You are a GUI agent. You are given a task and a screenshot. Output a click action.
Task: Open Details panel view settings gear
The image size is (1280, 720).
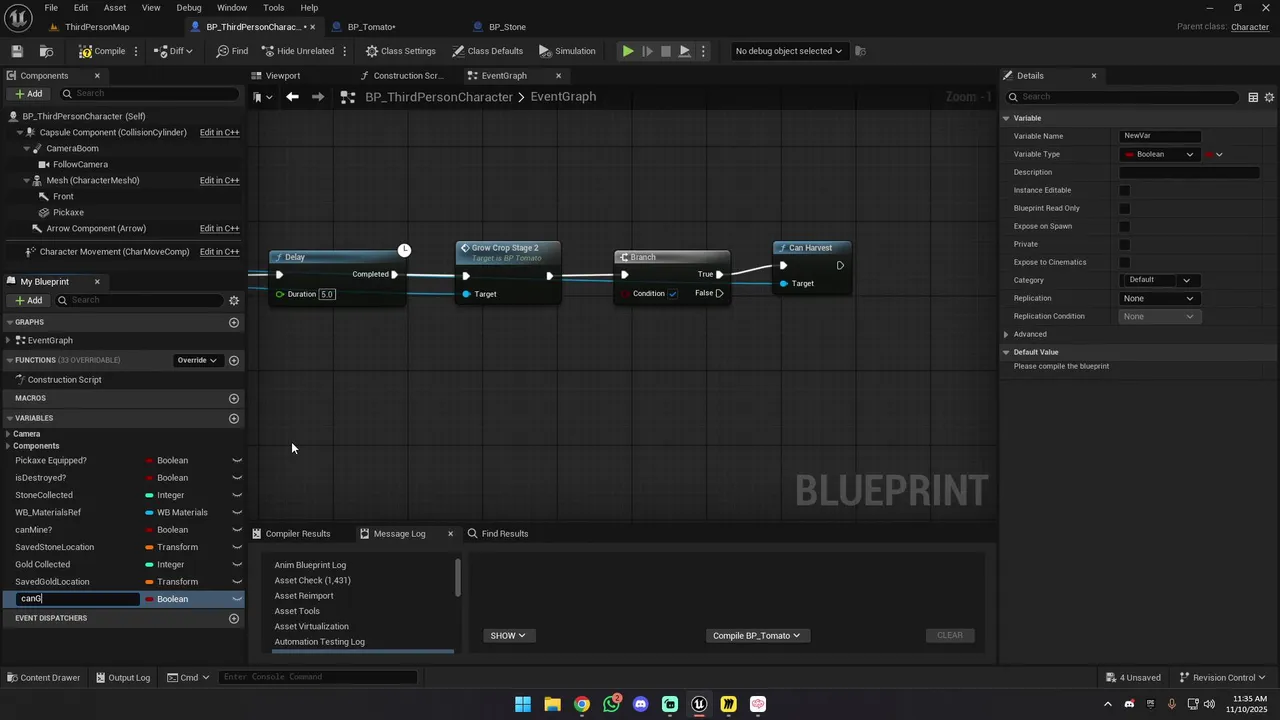(1270, 97)
